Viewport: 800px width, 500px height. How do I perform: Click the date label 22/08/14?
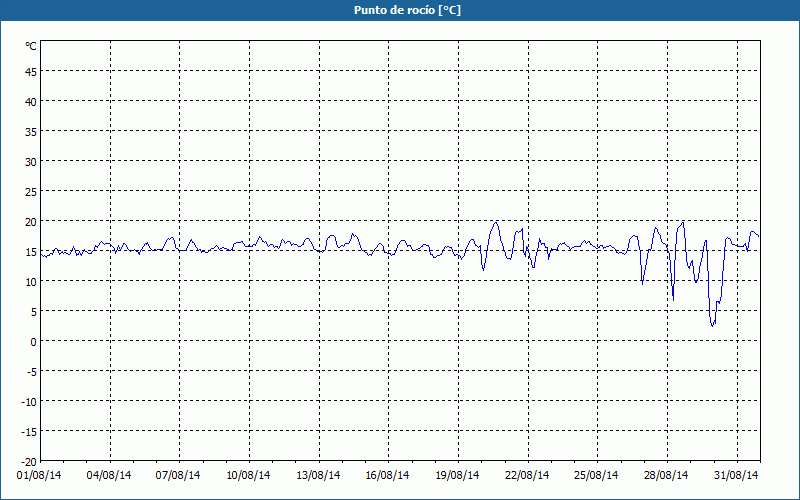(527, 475)
